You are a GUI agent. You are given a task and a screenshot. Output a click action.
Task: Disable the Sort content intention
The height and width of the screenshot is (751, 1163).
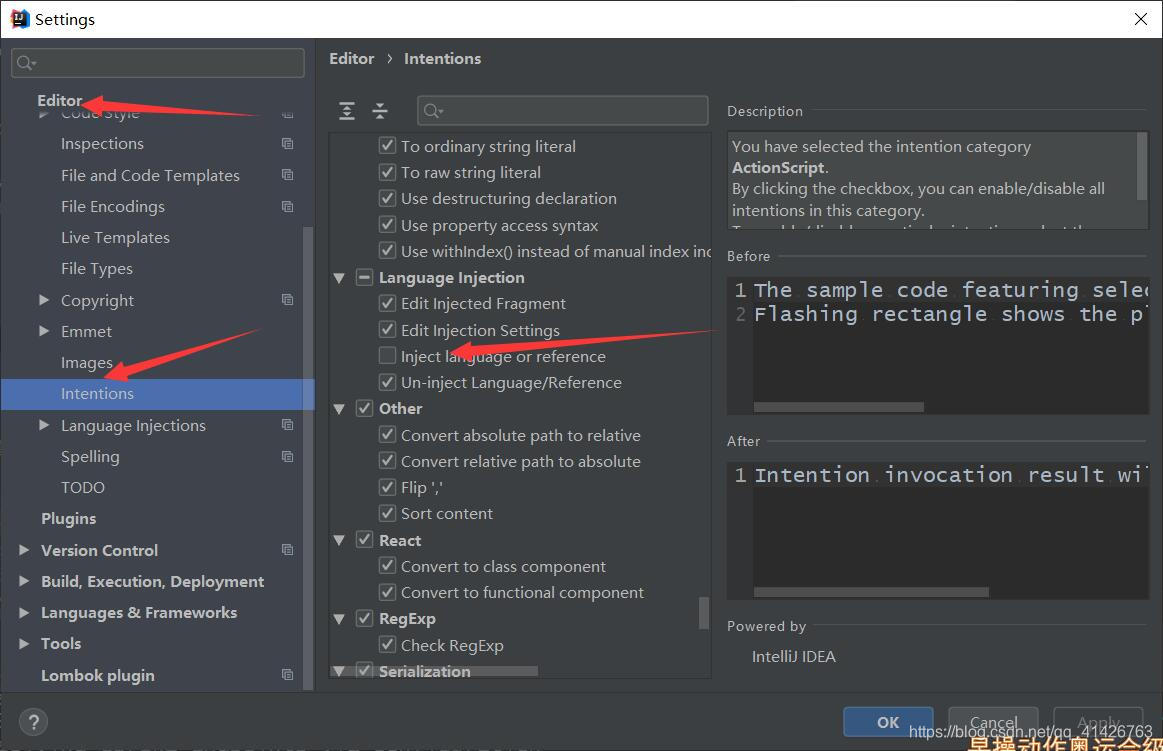(386, 513)
